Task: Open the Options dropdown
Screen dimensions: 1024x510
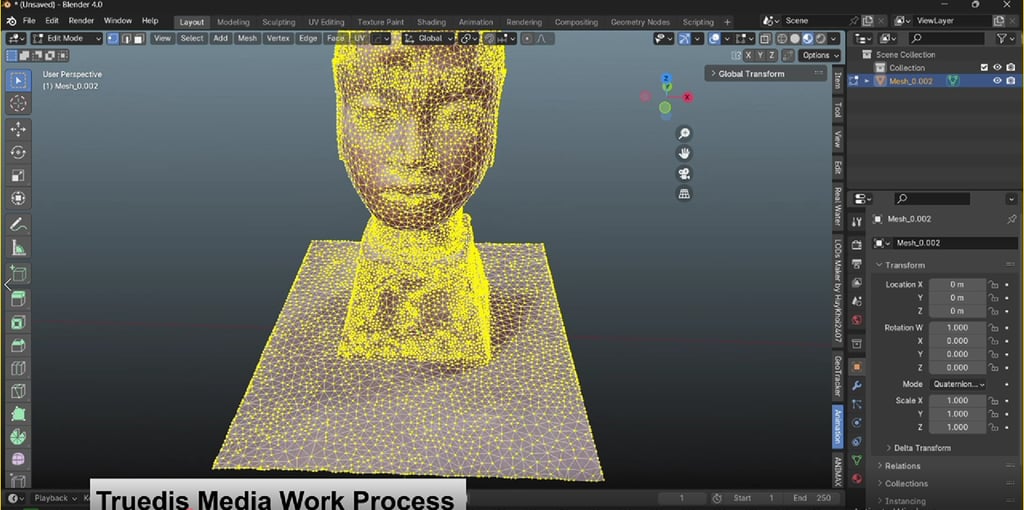Action: (x=819, y=56)
